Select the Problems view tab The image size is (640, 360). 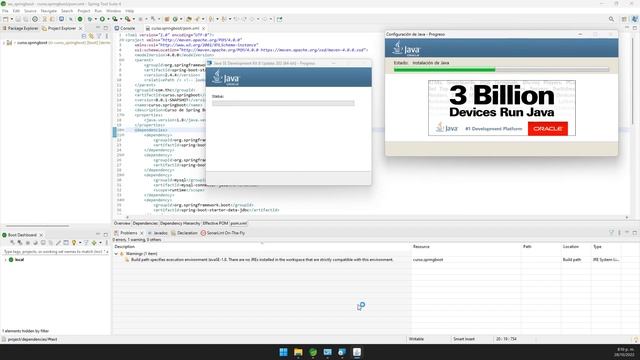(129, 233)
